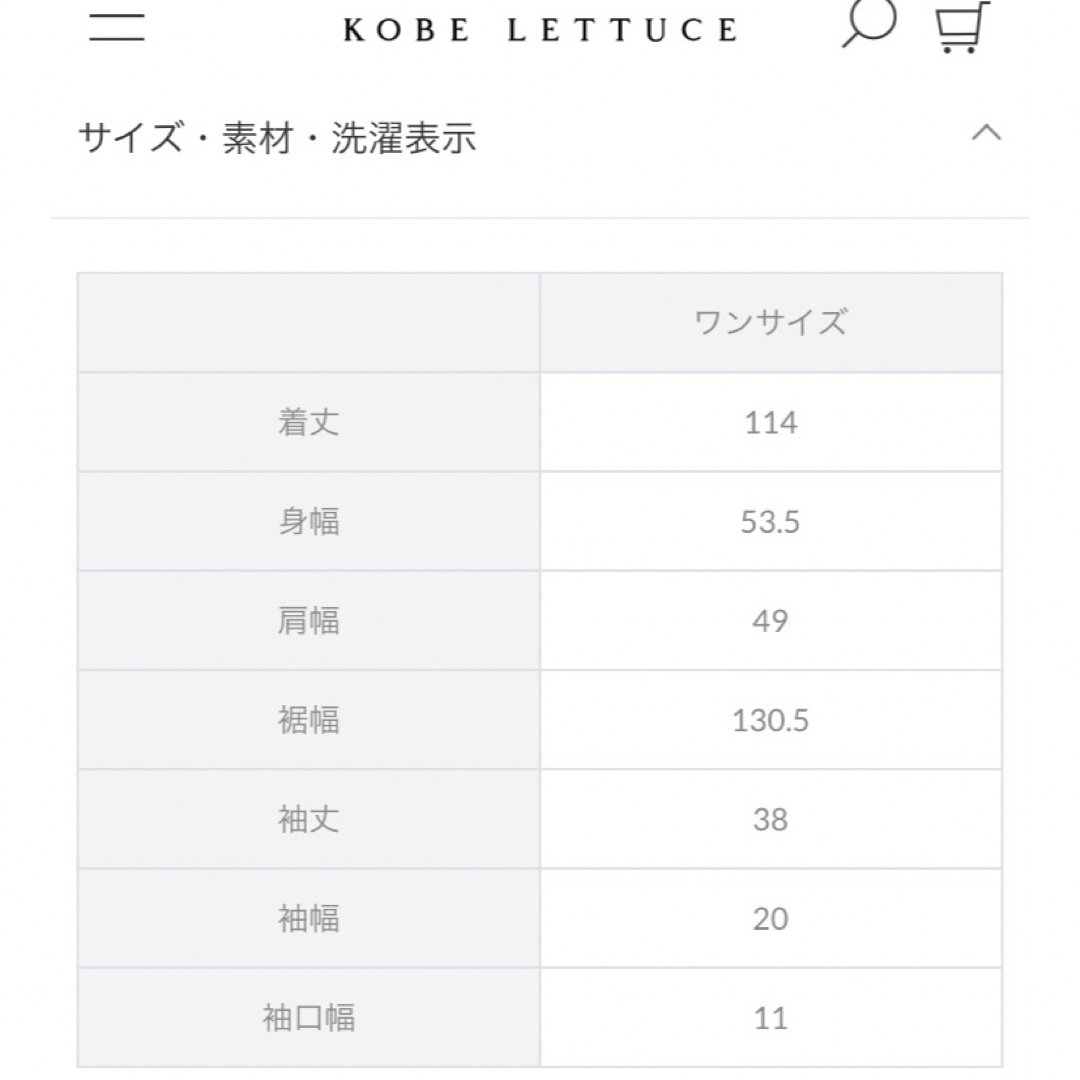Select the 着丈 row label
Screen dimensions: 1080x1080
309,422
